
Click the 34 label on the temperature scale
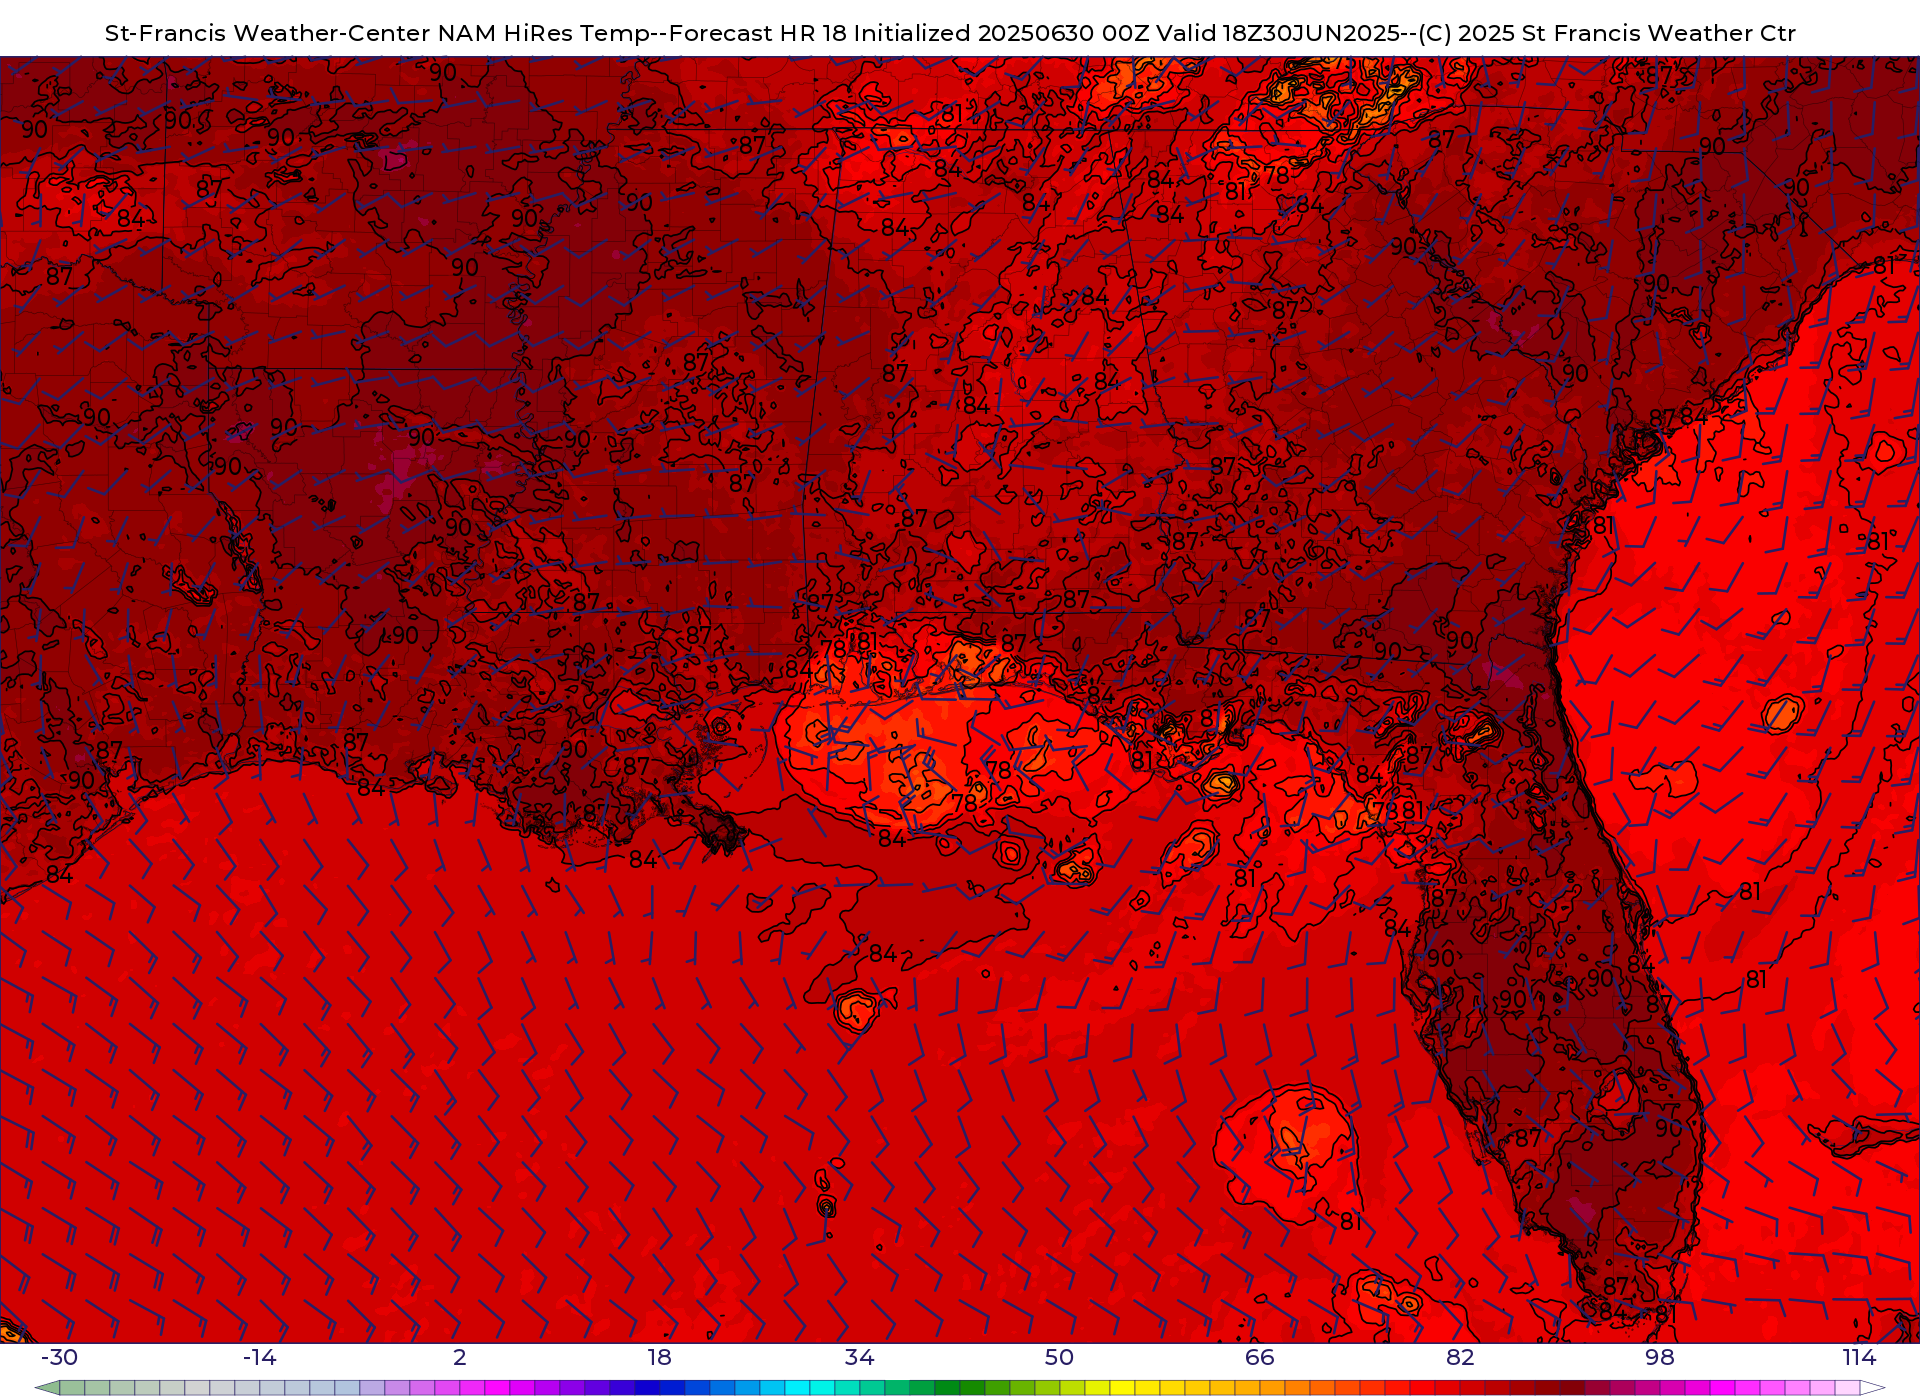tap(859, 1357)
